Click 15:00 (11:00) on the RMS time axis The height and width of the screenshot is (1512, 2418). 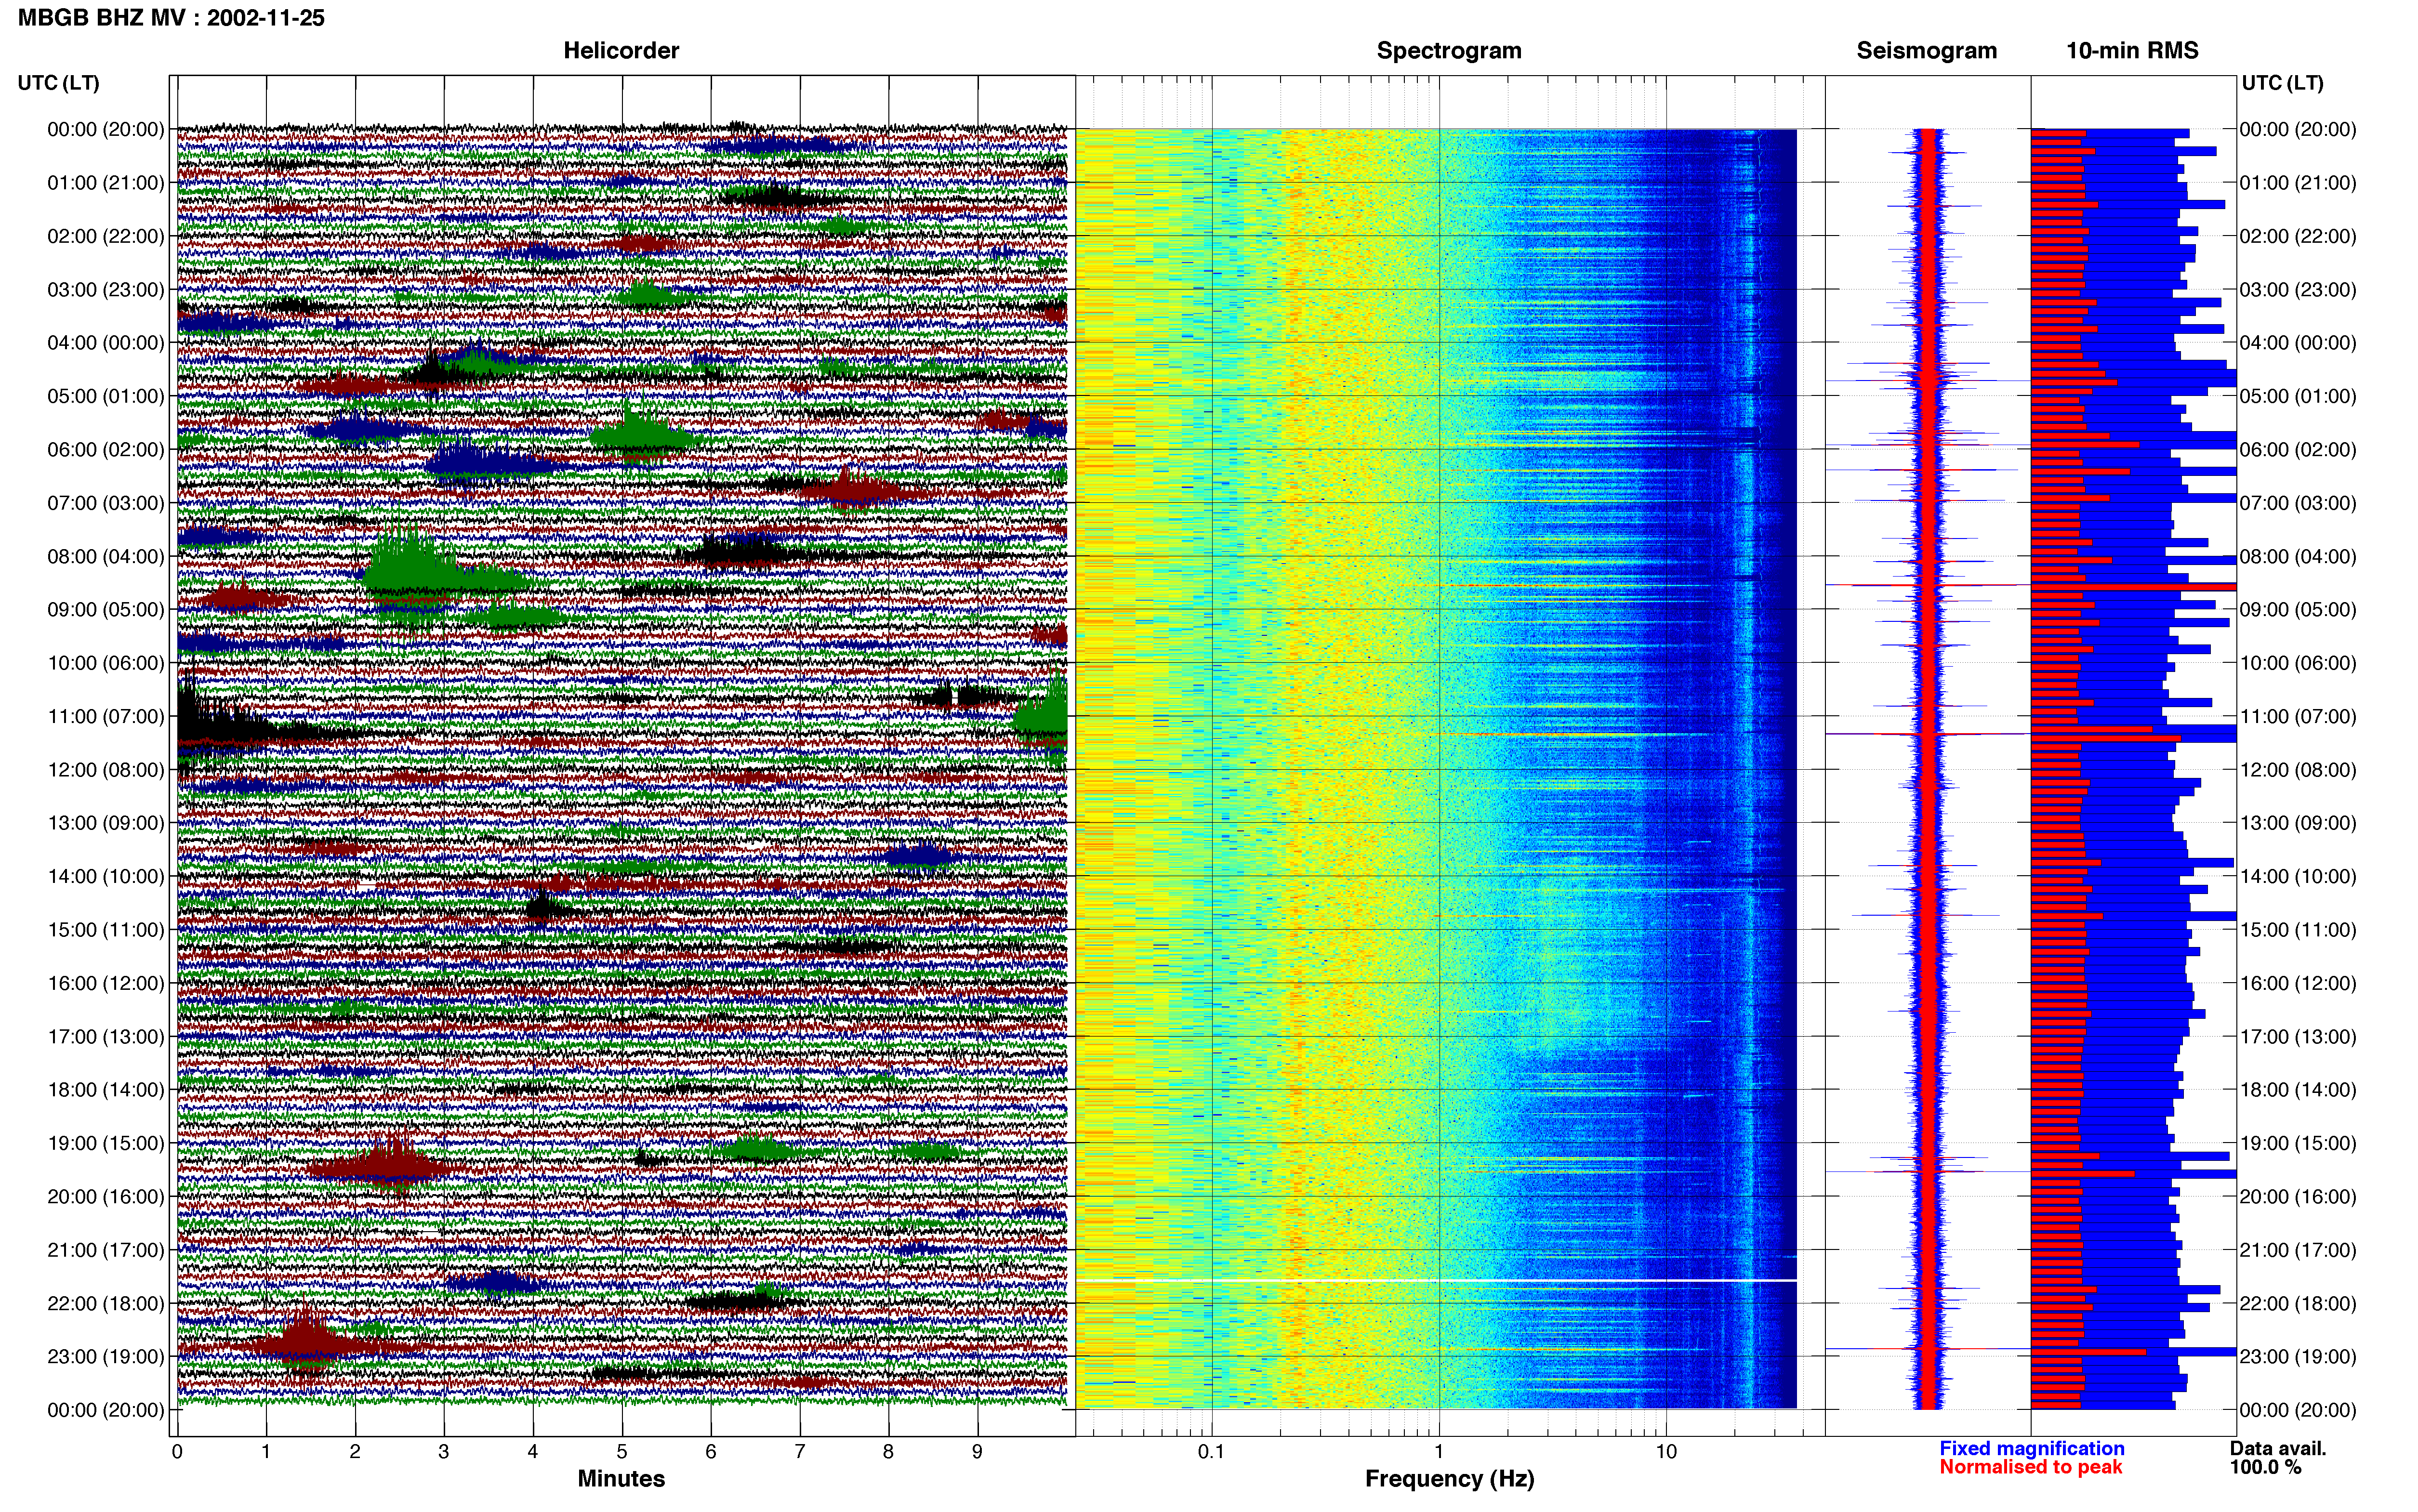[2298, 930]
